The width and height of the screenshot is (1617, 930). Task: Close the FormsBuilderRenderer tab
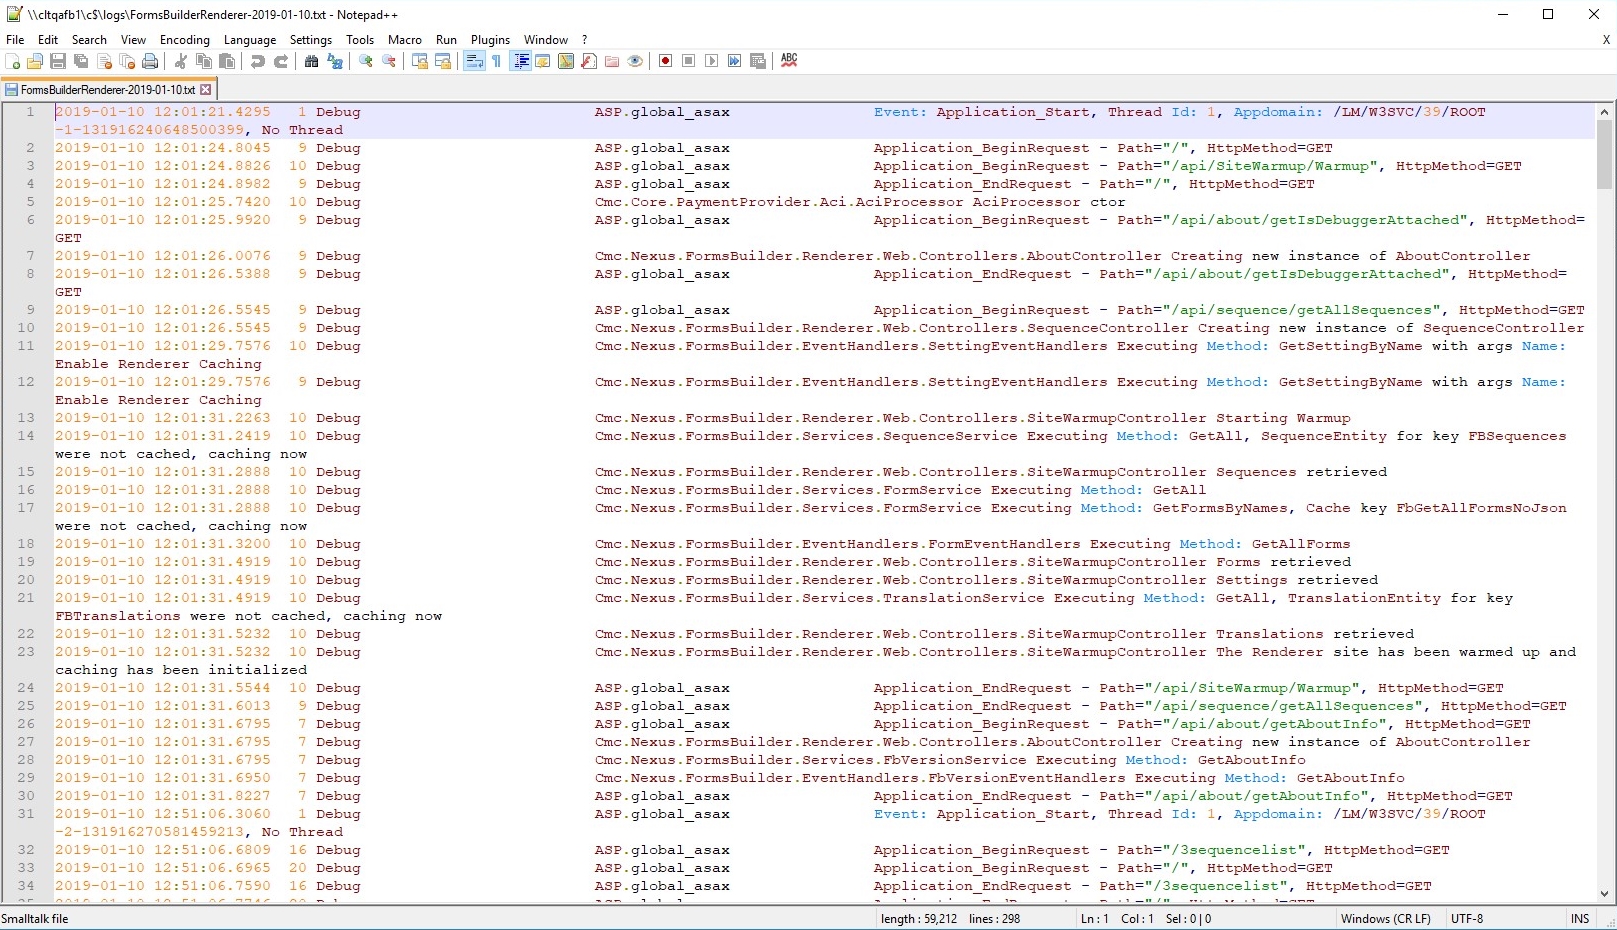[x=205, y=89]
